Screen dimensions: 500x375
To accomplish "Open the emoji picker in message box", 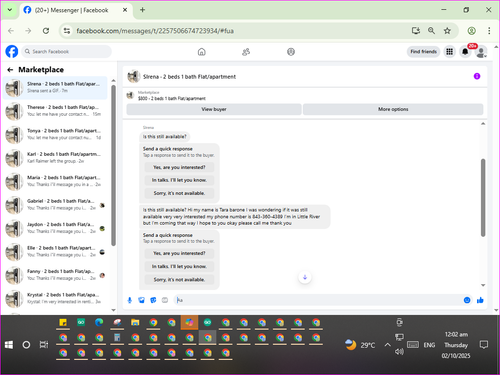I will point(467,300).
